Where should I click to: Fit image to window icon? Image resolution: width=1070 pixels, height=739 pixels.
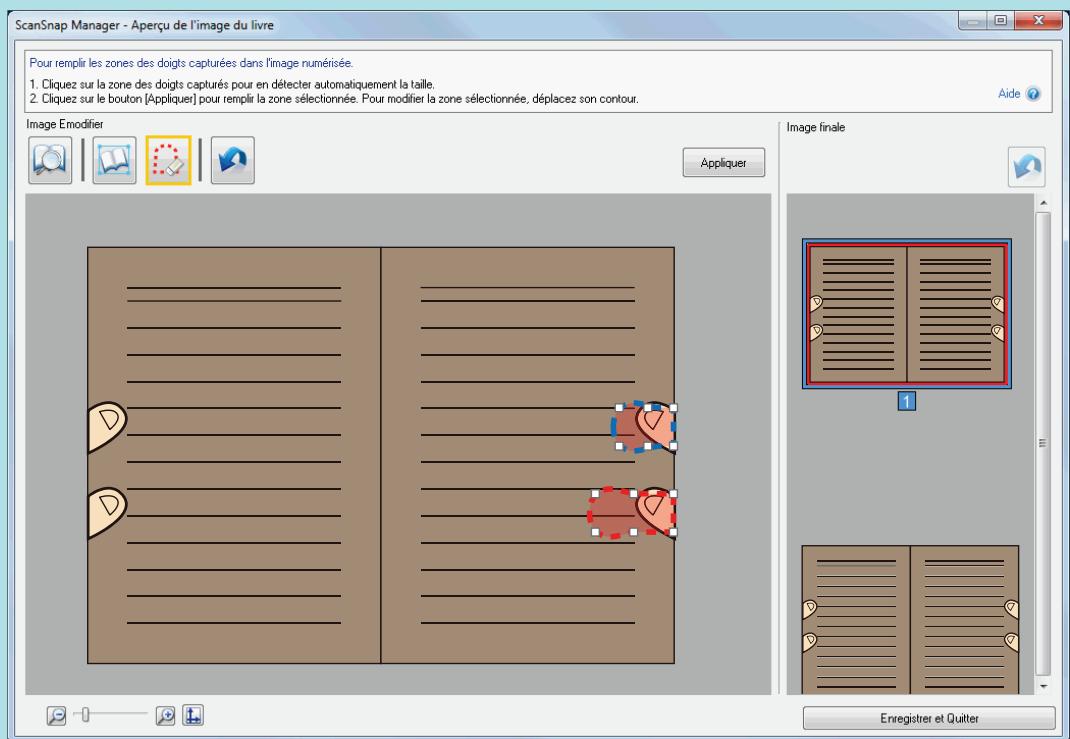tap(193, 715)
